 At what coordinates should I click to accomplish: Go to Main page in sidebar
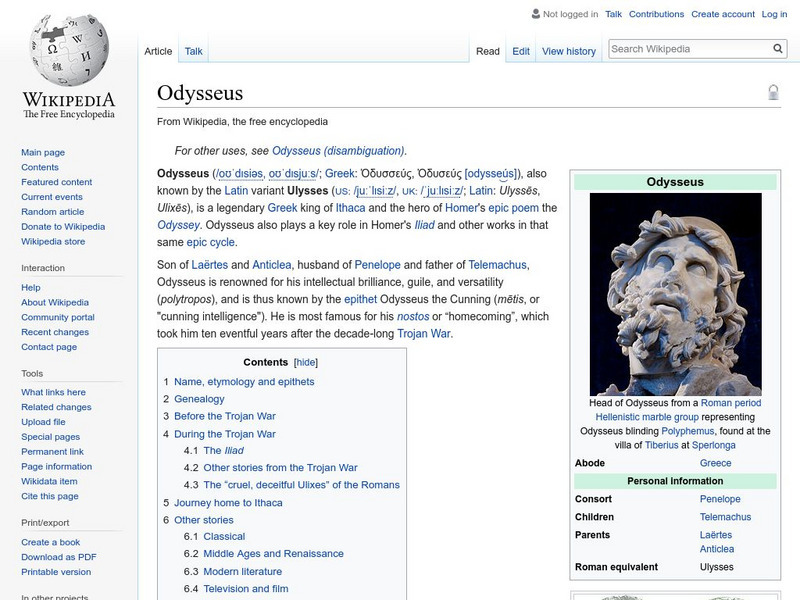(43, 152)
